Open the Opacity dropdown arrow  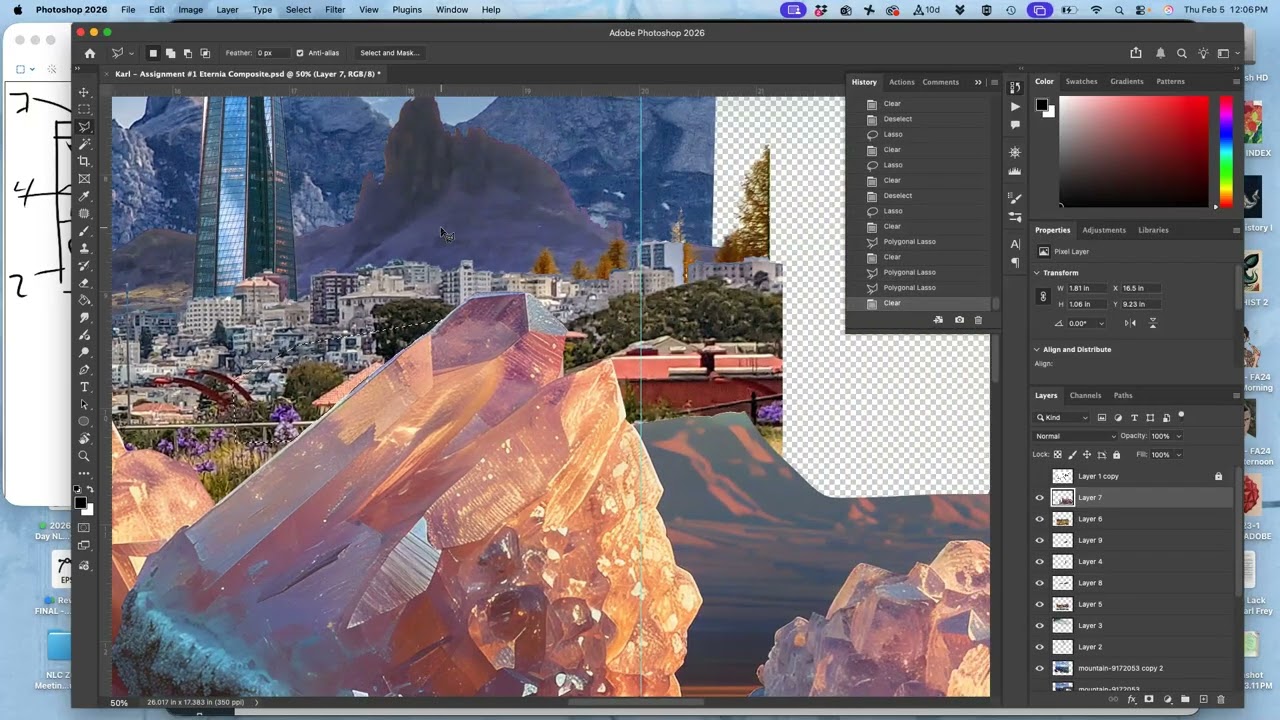point(1178,436)
